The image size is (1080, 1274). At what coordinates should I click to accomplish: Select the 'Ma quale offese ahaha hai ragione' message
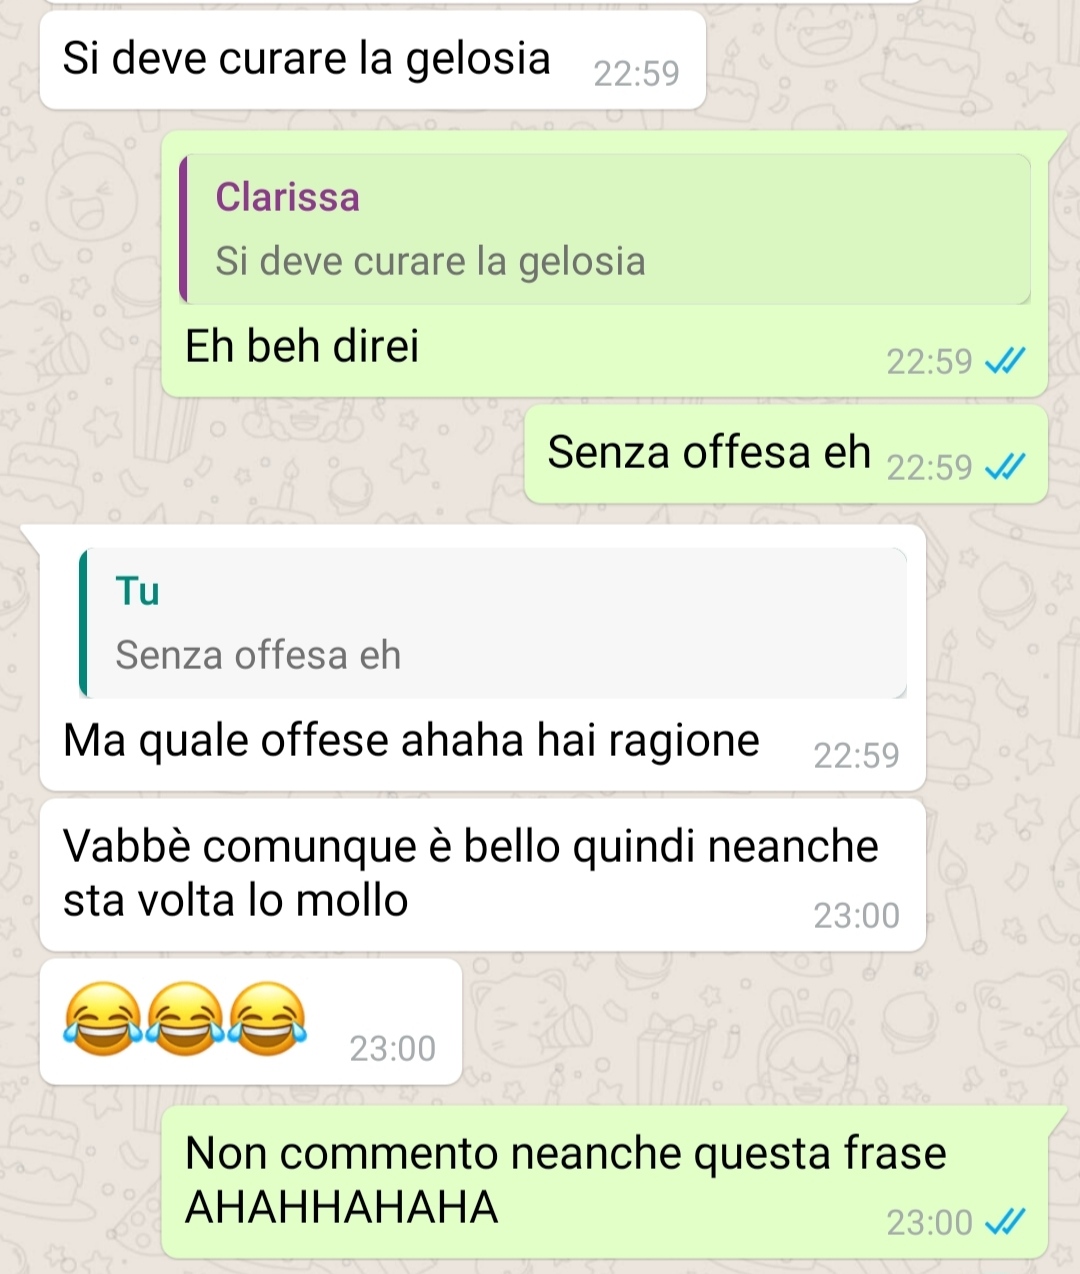tap(483, 658)
